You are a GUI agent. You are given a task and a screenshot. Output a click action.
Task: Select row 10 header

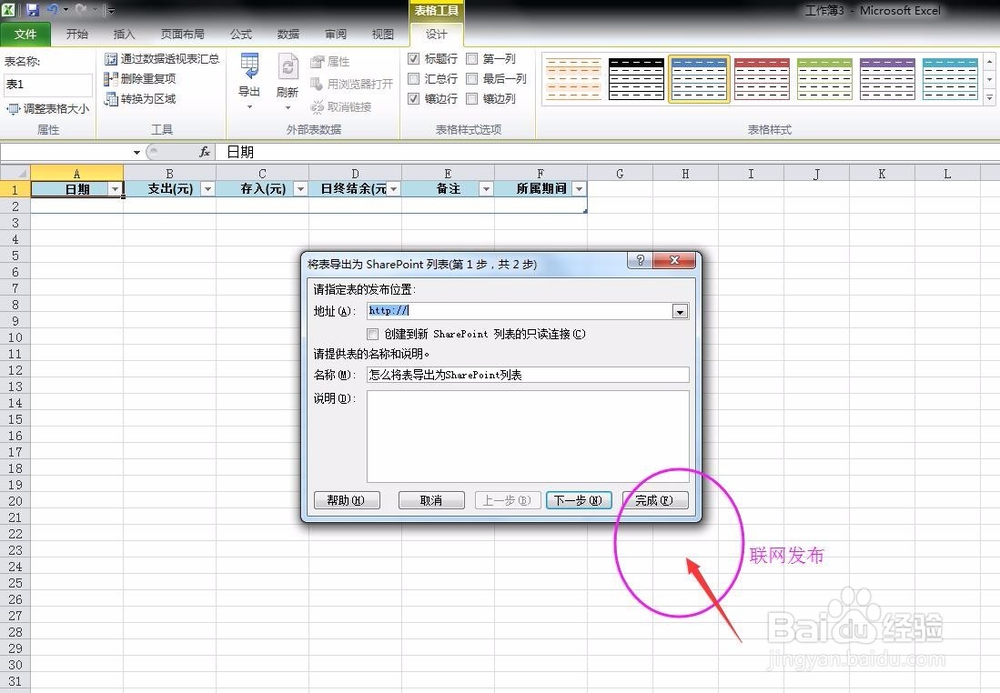15,337
